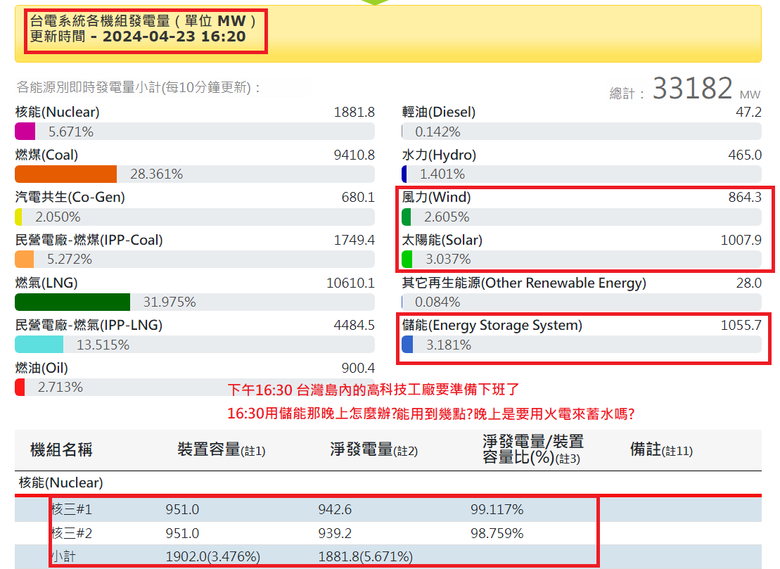This screenshot has width=780, height=569.
Task: Click the 核三#1 ratio 99.117%
Action: [497, 509]
